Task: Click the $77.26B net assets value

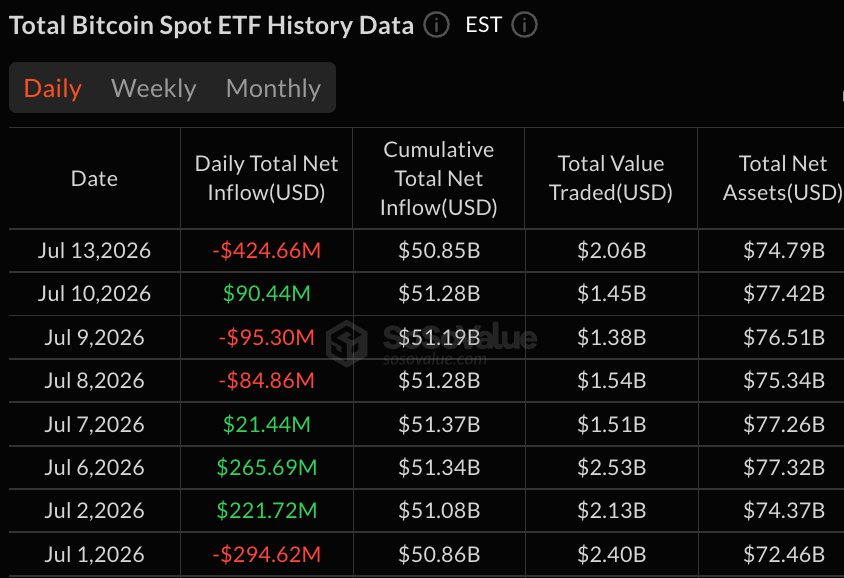Action: tap(784, 425)
